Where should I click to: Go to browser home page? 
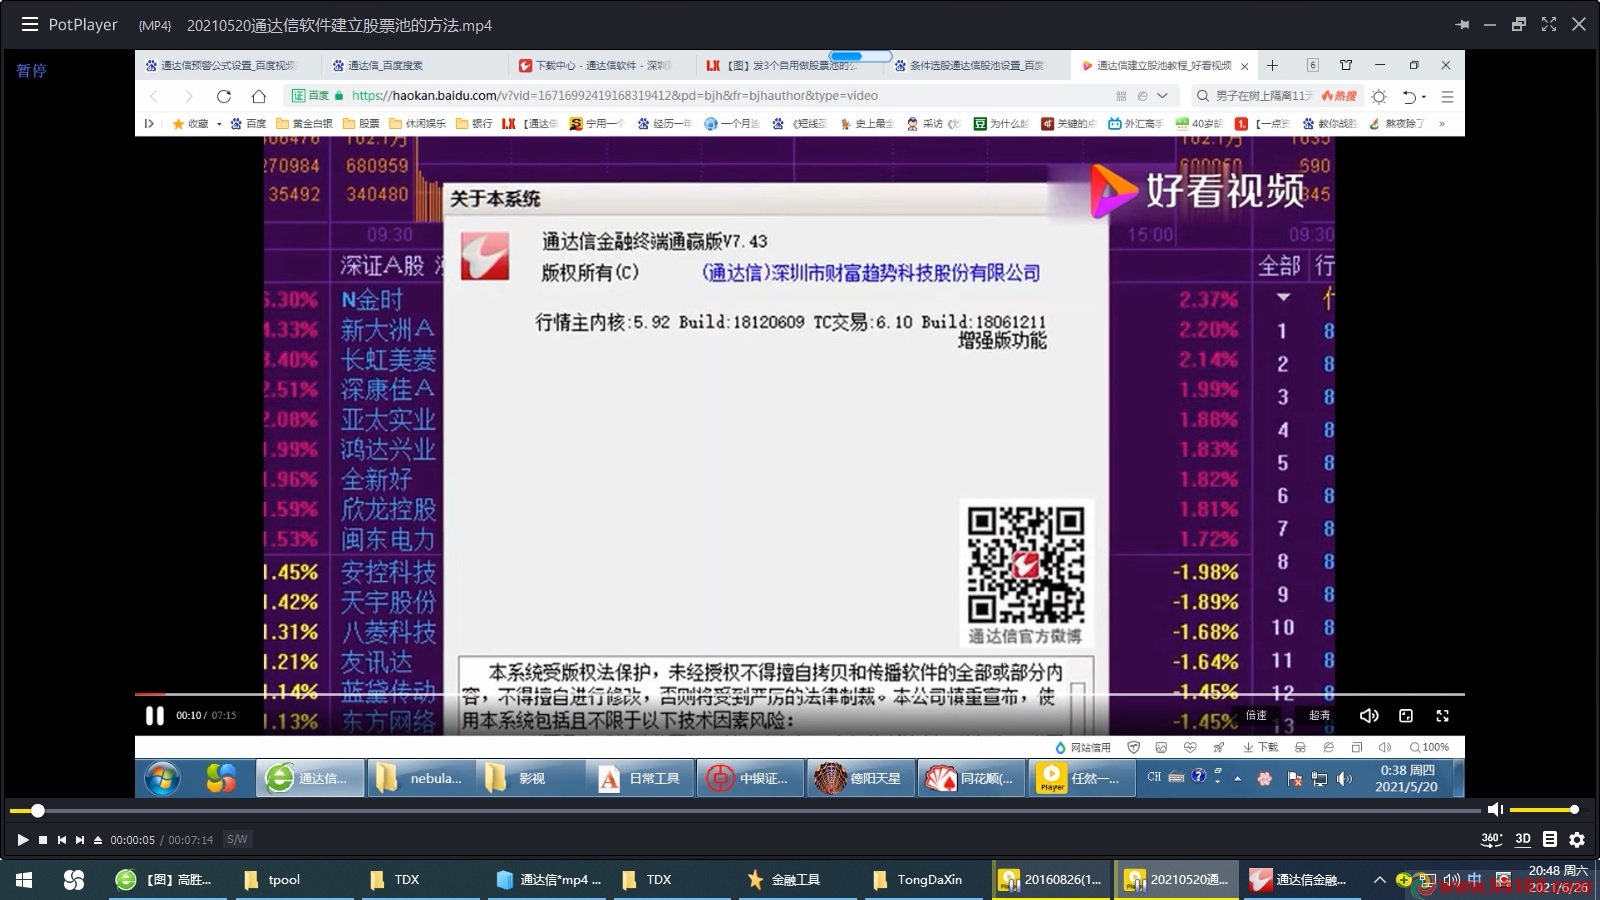tap(259, 96)
